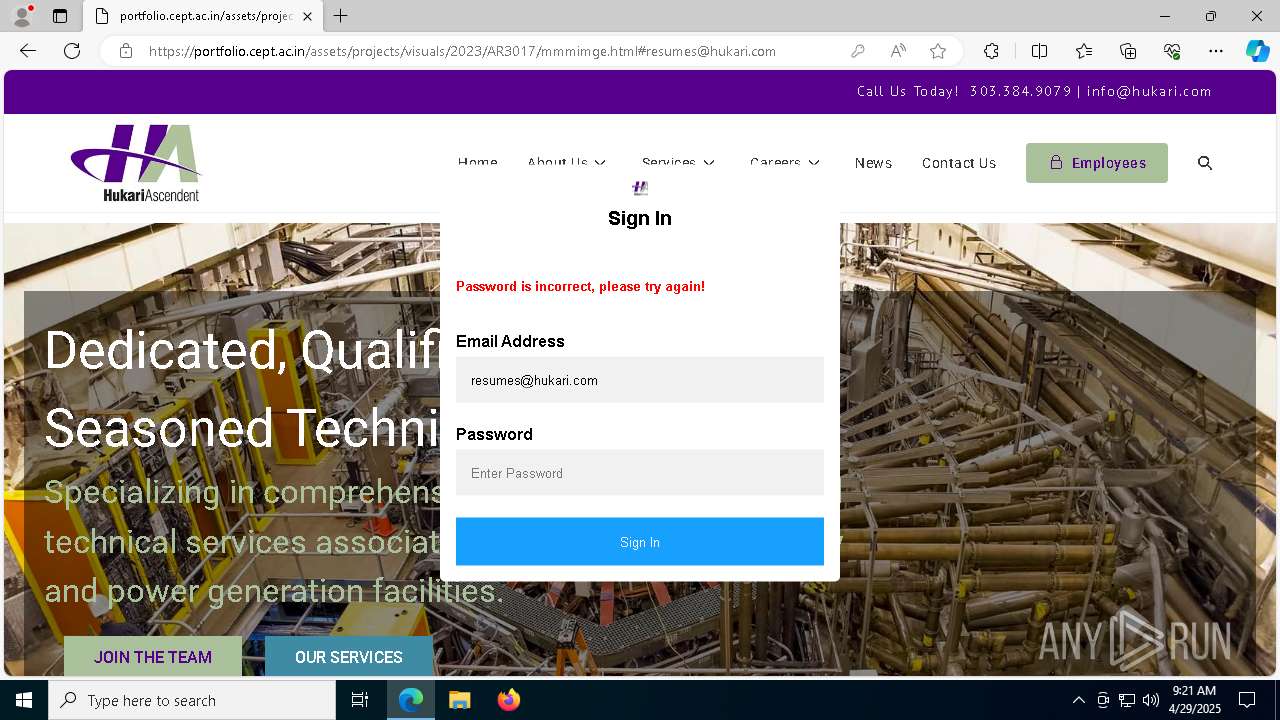Click the Hukari Ascendent logo
The height and width of the screenshot is (720, 1280).
(136, 163)
